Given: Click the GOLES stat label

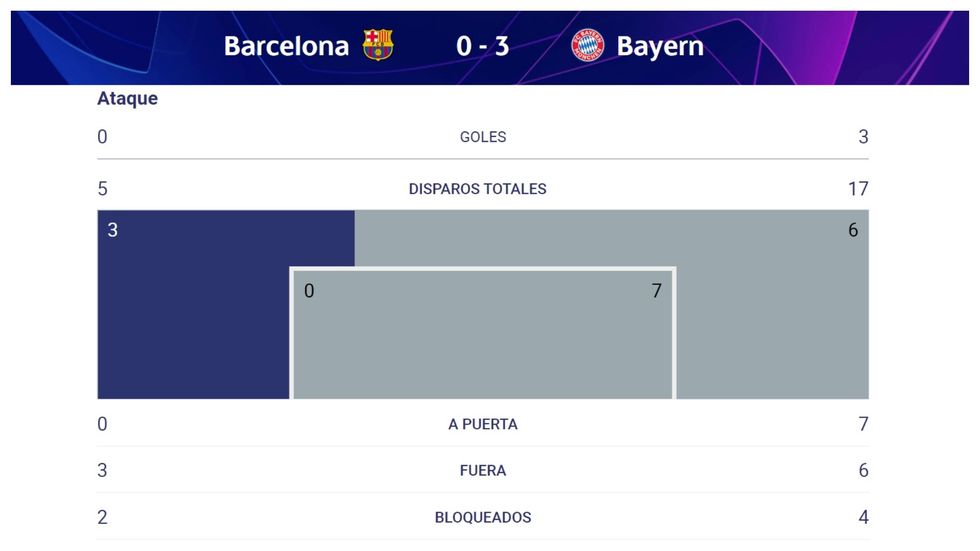Looking at the screenshot, I should click(483, 137).
